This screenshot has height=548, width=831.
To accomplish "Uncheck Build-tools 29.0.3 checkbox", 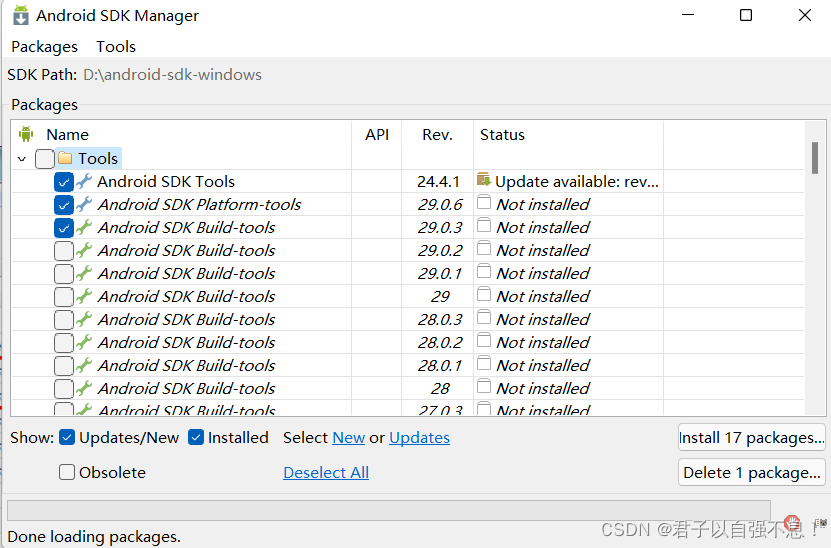I will point(64,228).
